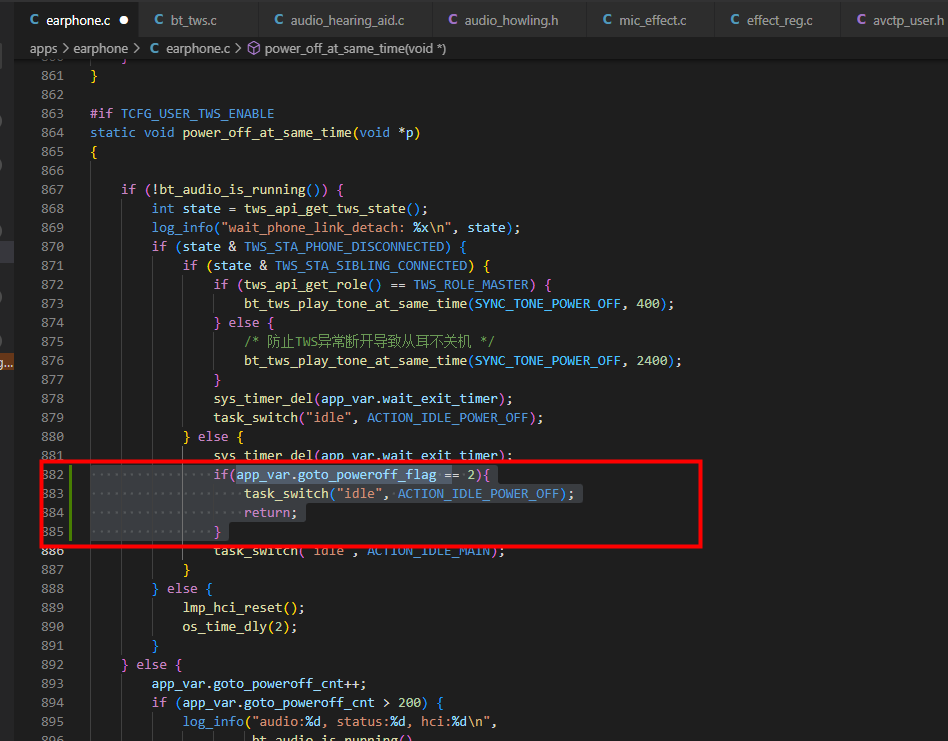
Task: Click ACTION_IDLE_POWER_OFF on line 879
Action: pos(448,418)
